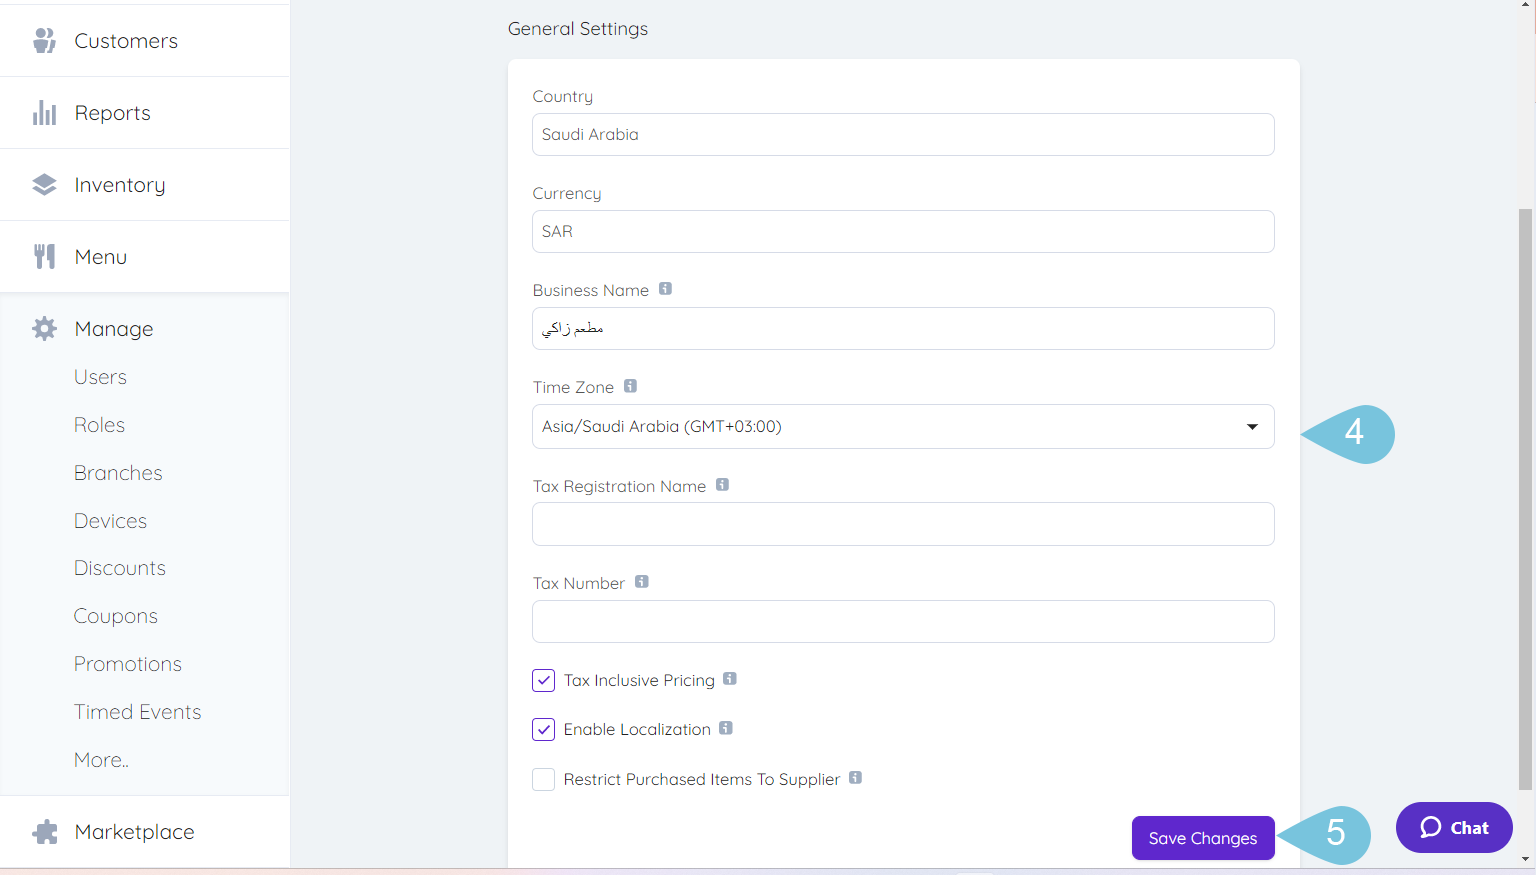Viewport: 1536px width, 875px height.
Task: Click the Tax Inclusive Pricing label
Action: [639, 680]
